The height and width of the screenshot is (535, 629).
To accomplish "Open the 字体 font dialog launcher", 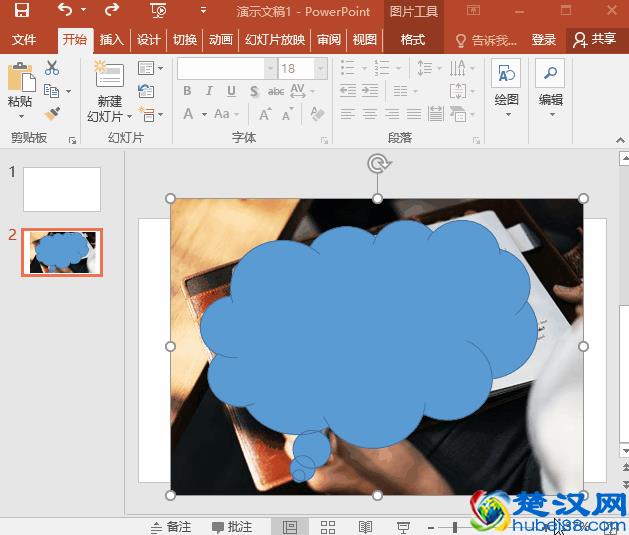I will pos(324,140).
